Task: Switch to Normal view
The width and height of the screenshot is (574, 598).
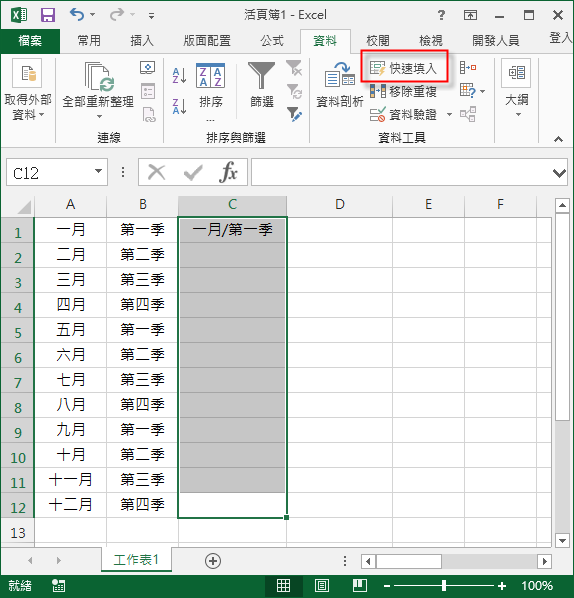Action: [283, 585]
